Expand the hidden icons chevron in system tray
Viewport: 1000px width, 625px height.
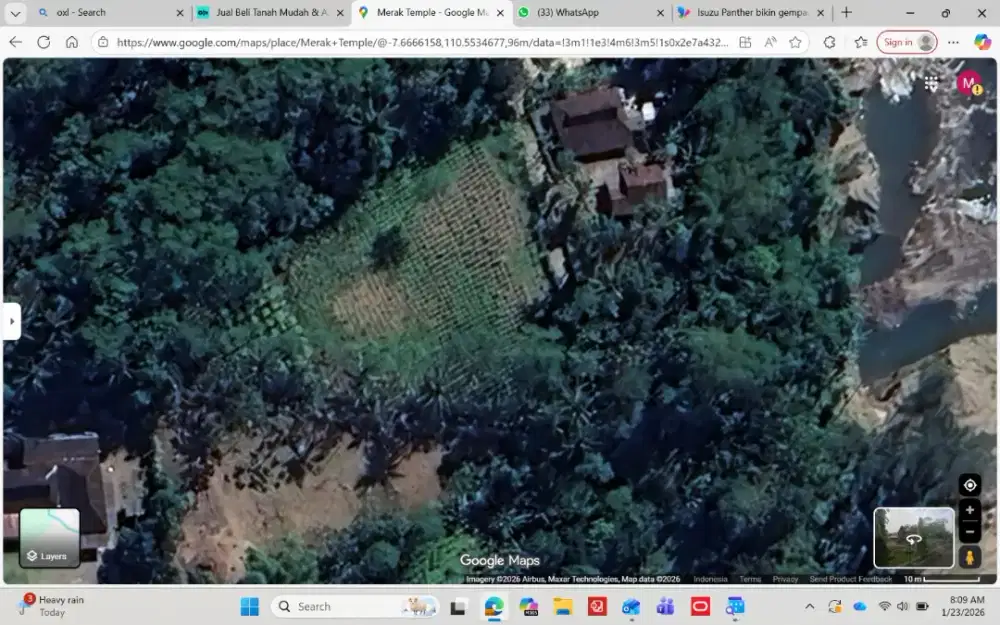(x=810, y=606)
